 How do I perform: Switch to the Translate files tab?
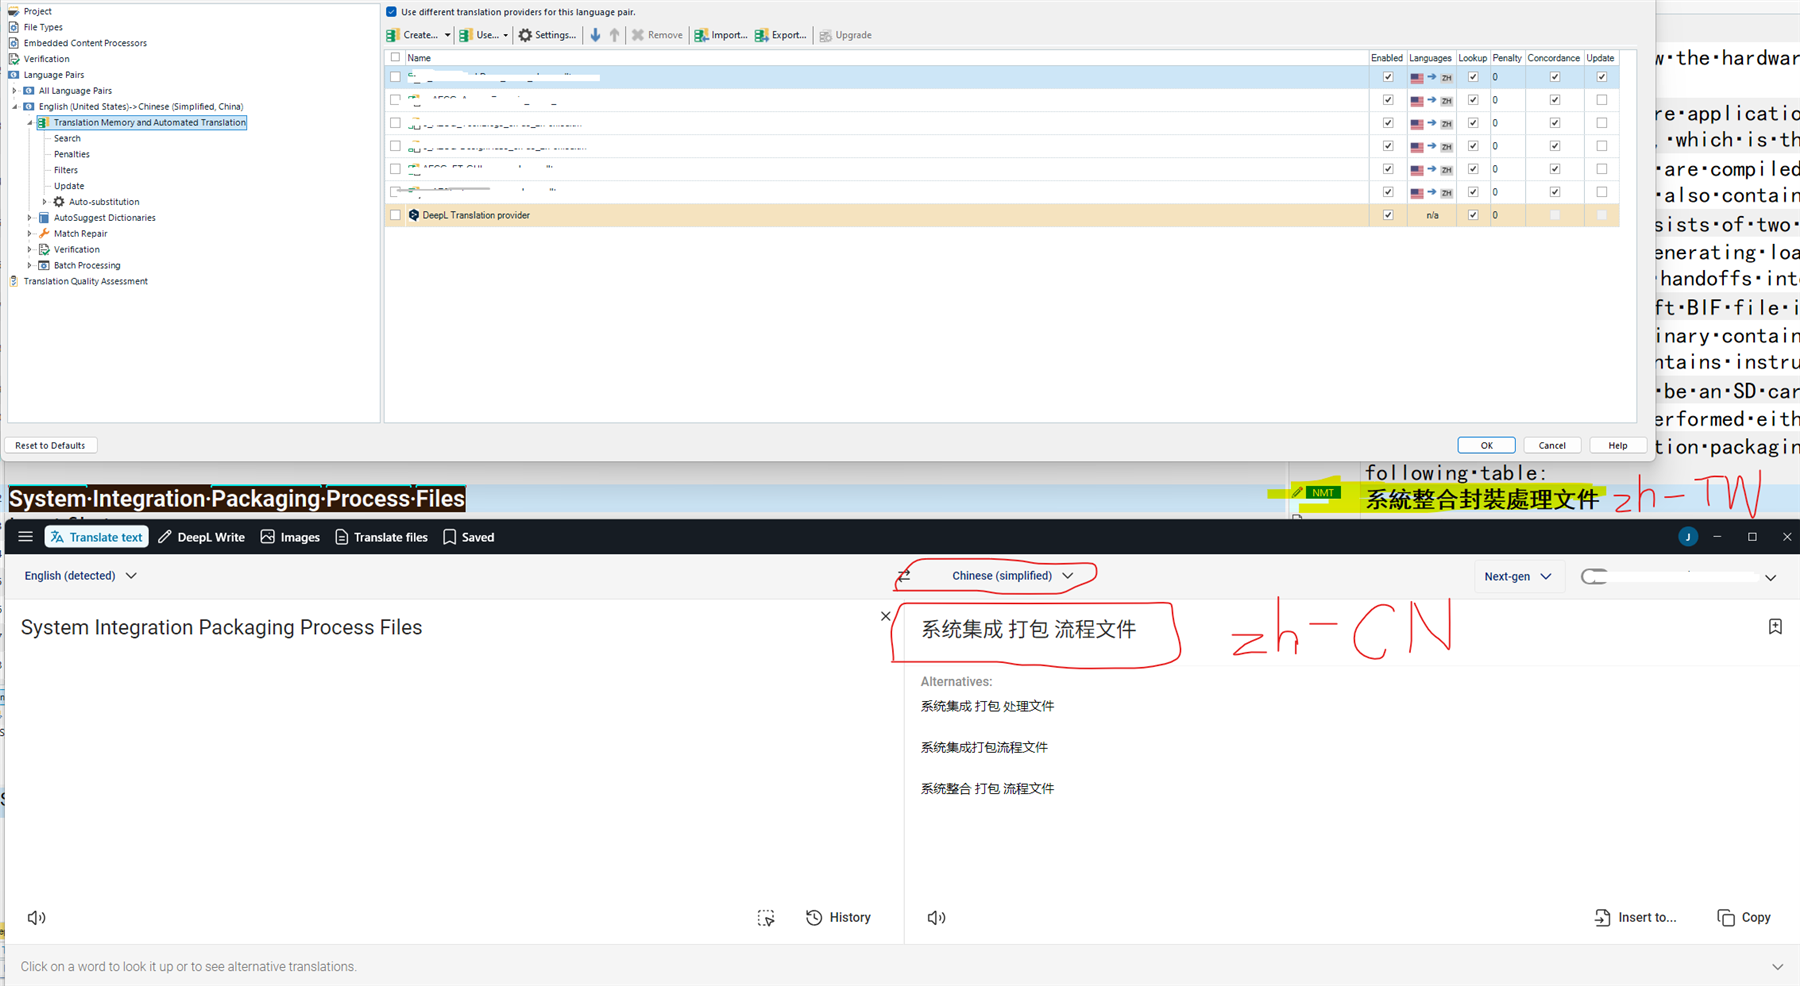tap(381, 537)
